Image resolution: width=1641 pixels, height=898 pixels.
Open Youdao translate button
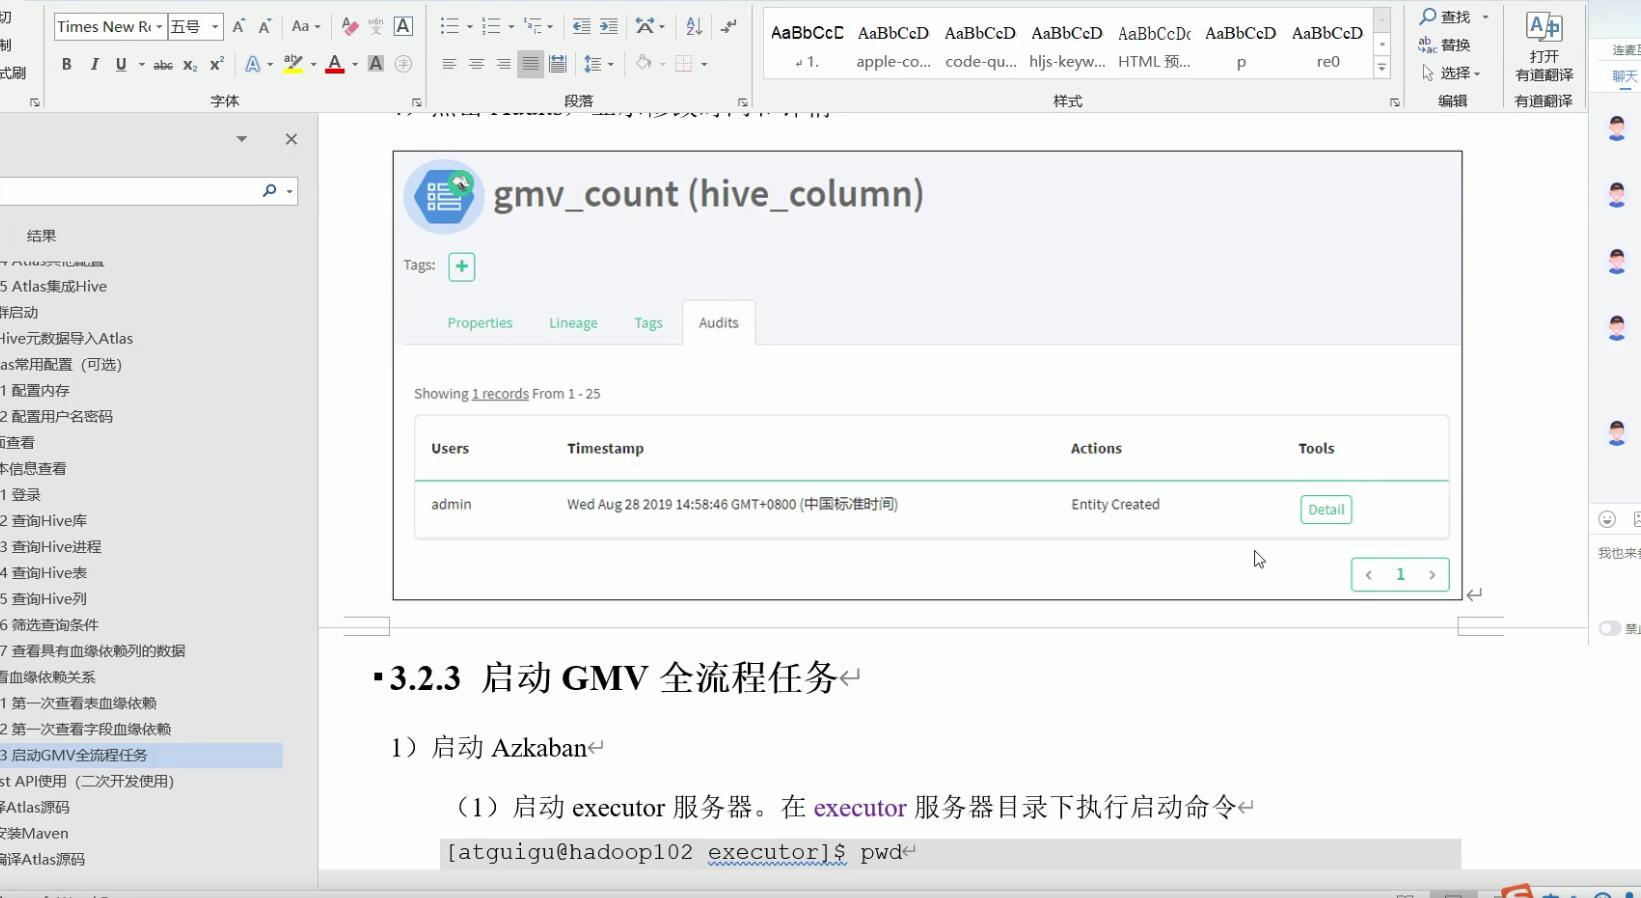1544,47
